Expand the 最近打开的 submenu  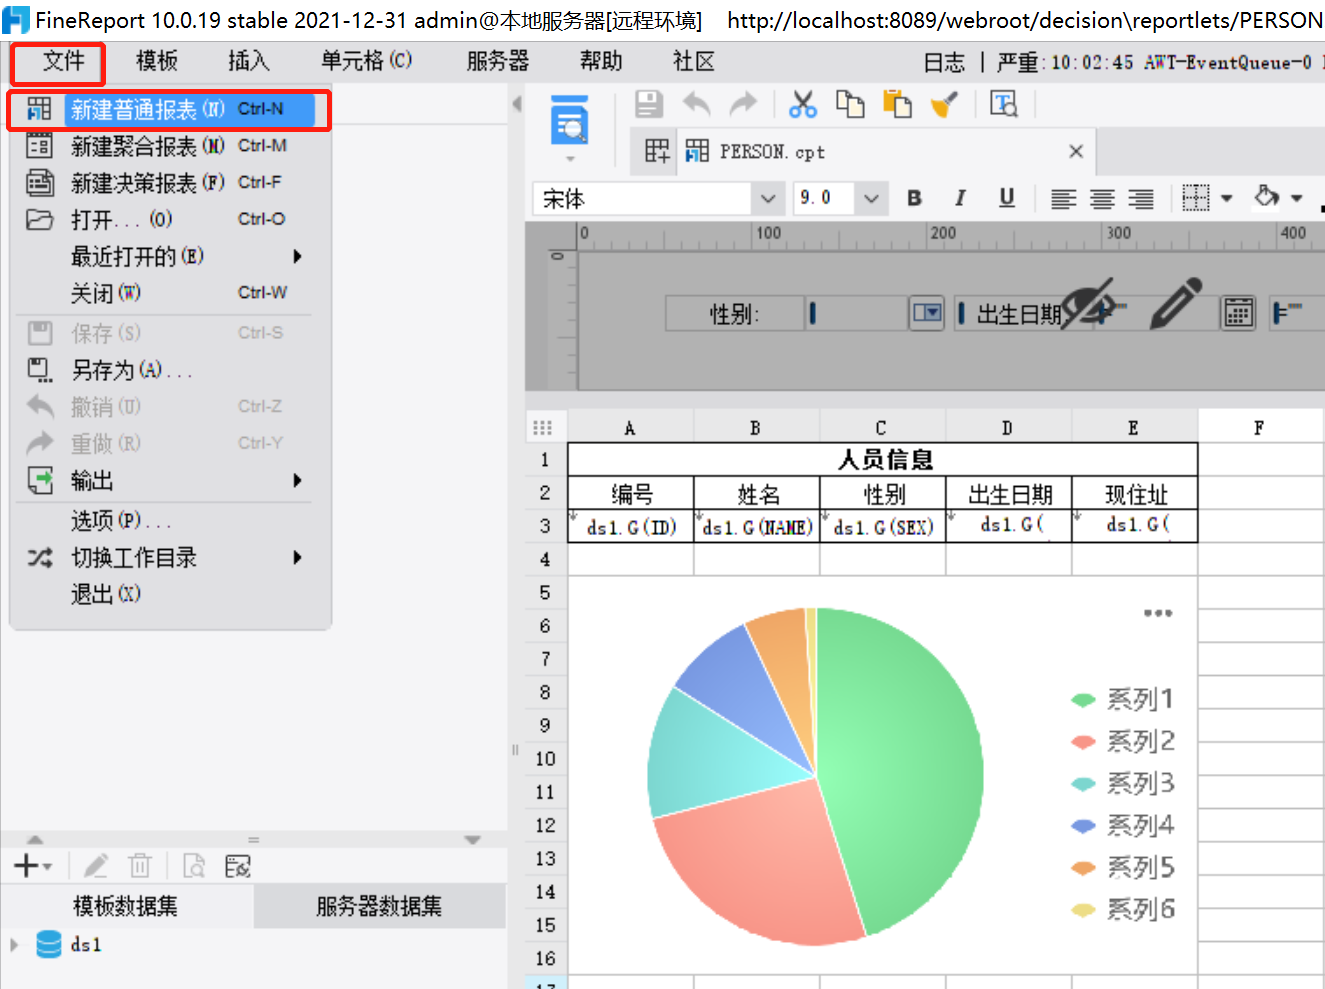pyautogui.click(x=169, y=256)
